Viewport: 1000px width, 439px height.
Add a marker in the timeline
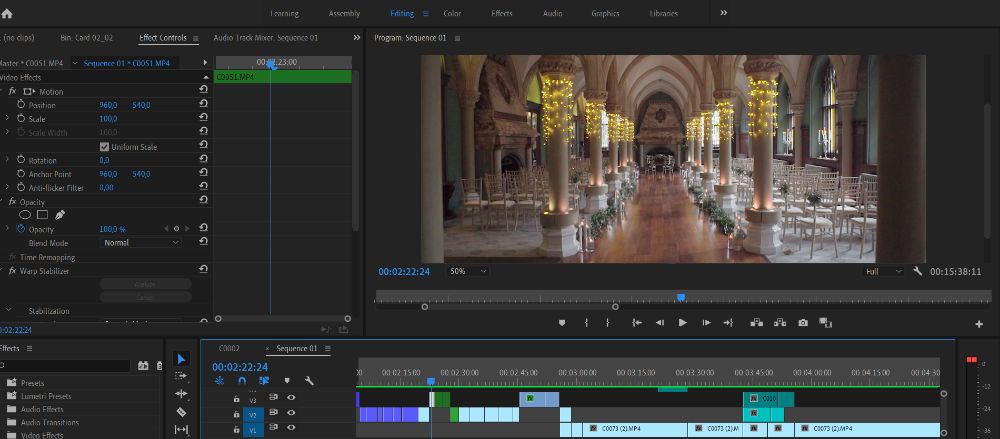tap(287, 381)
